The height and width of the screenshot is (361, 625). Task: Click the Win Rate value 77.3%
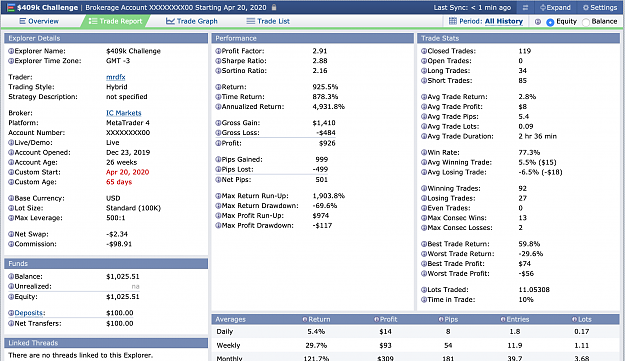[529, 152]
